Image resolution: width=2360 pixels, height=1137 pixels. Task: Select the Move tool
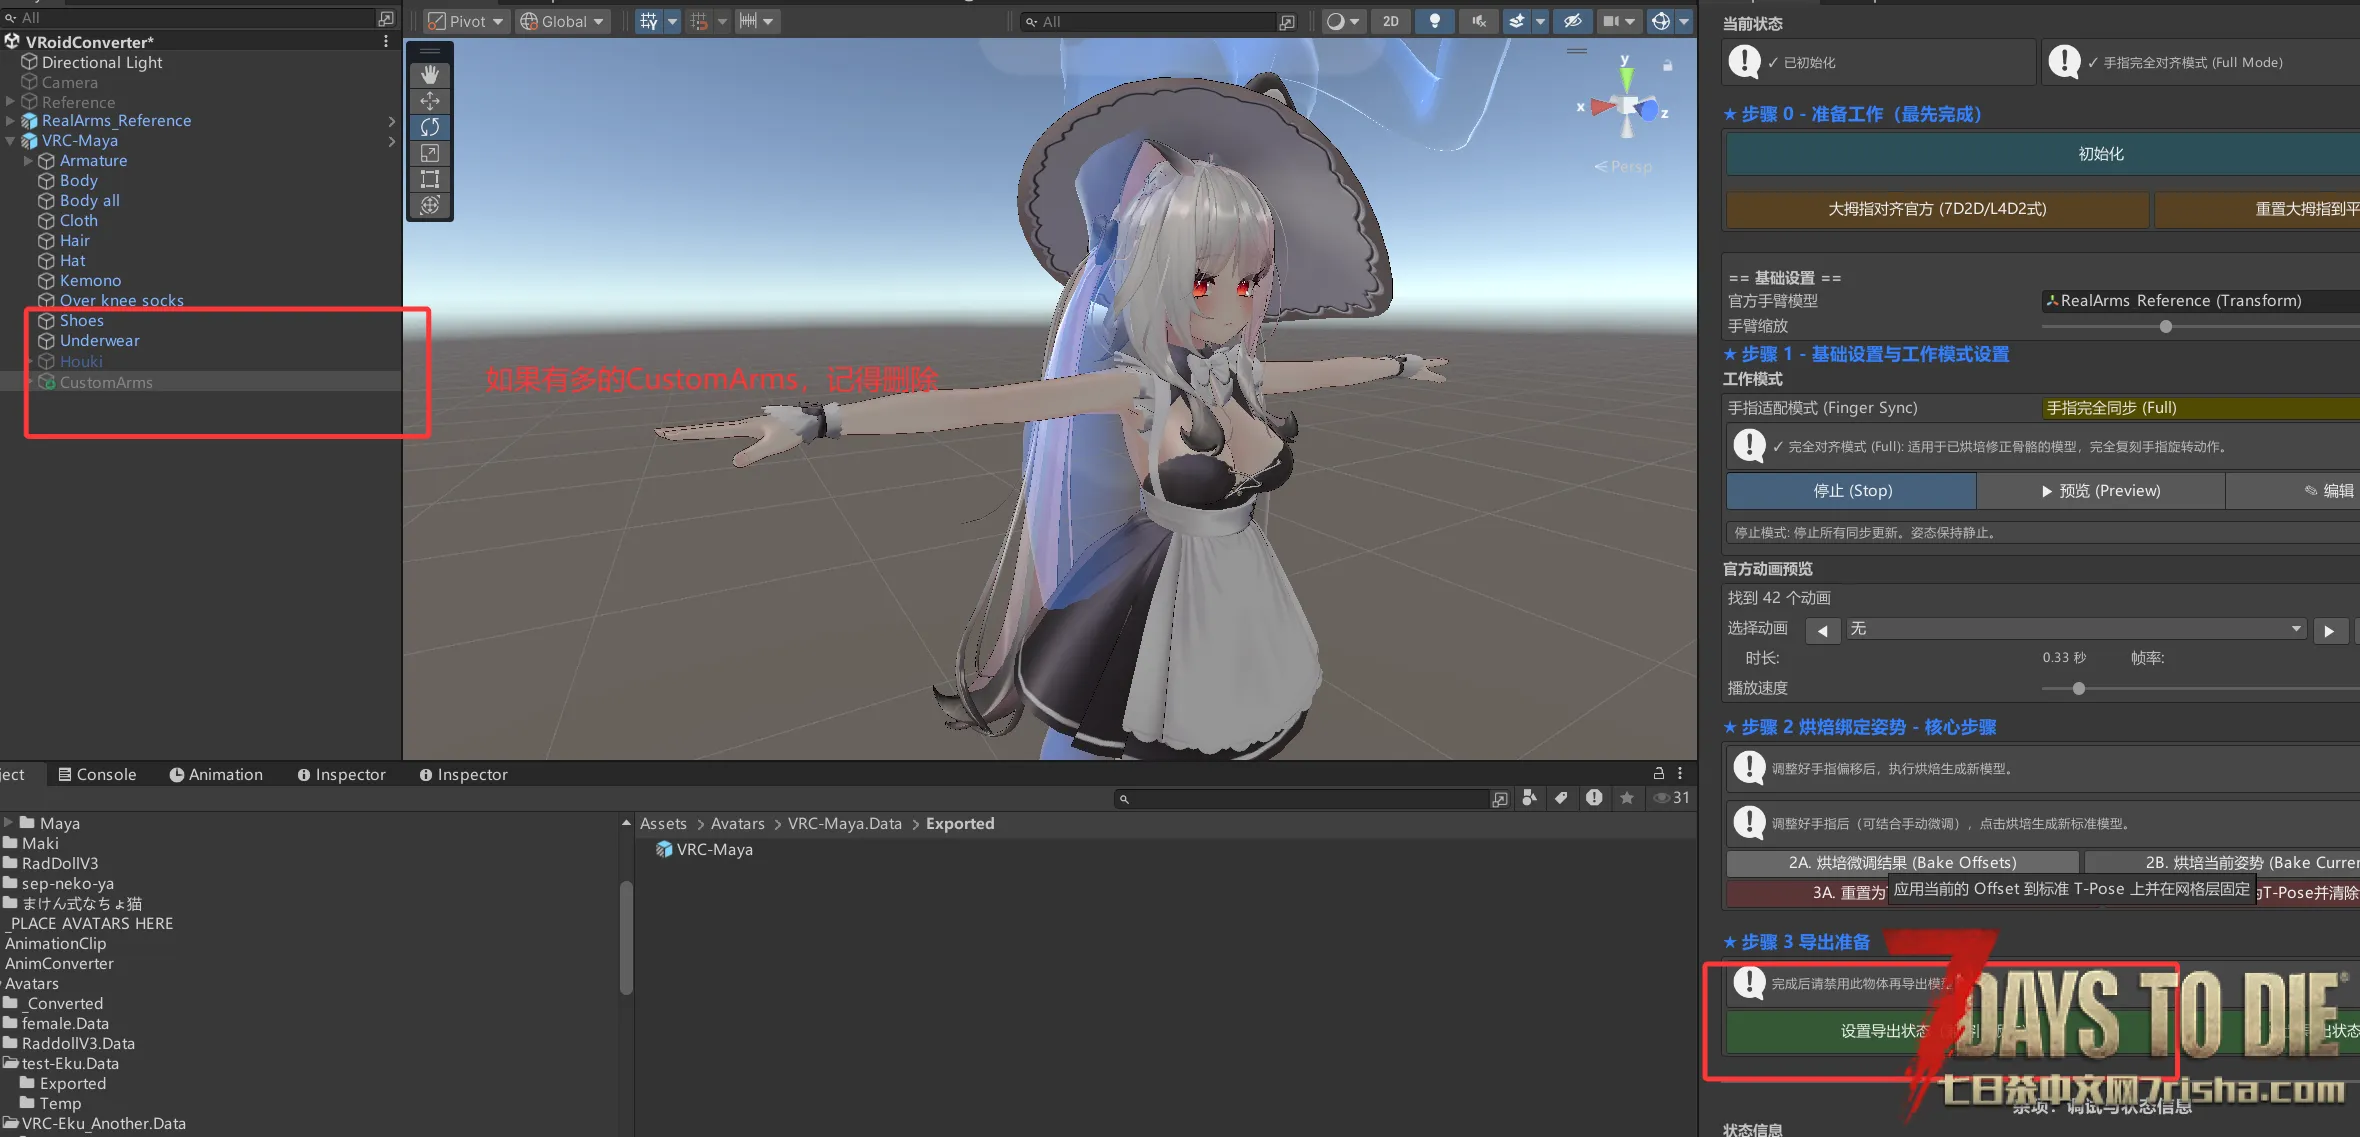point(430,101)
